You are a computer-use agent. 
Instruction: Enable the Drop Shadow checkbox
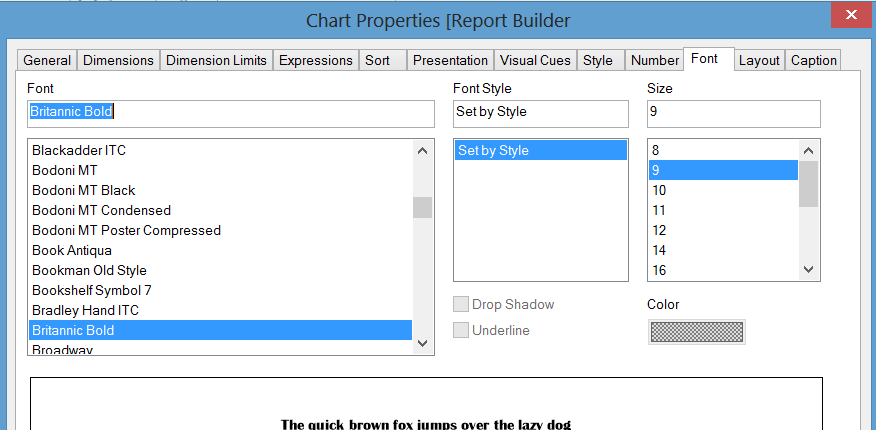click(461, 304)
